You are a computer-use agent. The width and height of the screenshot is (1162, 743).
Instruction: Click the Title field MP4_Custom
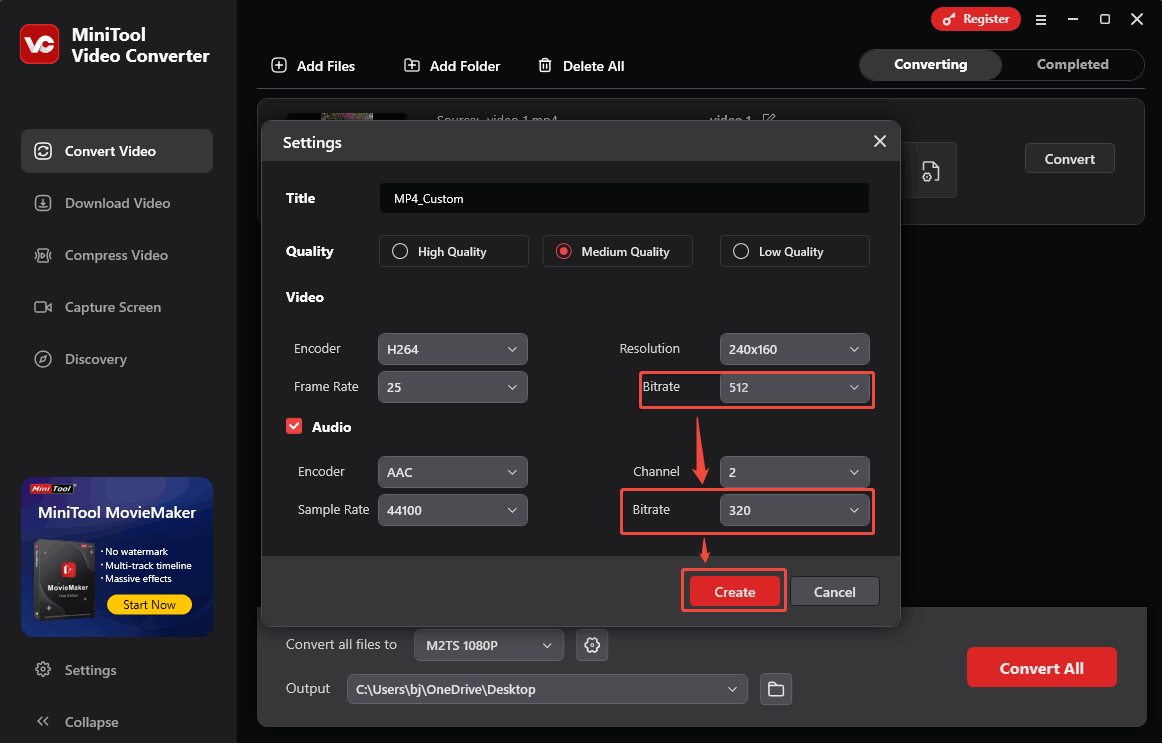click(624, 199)
